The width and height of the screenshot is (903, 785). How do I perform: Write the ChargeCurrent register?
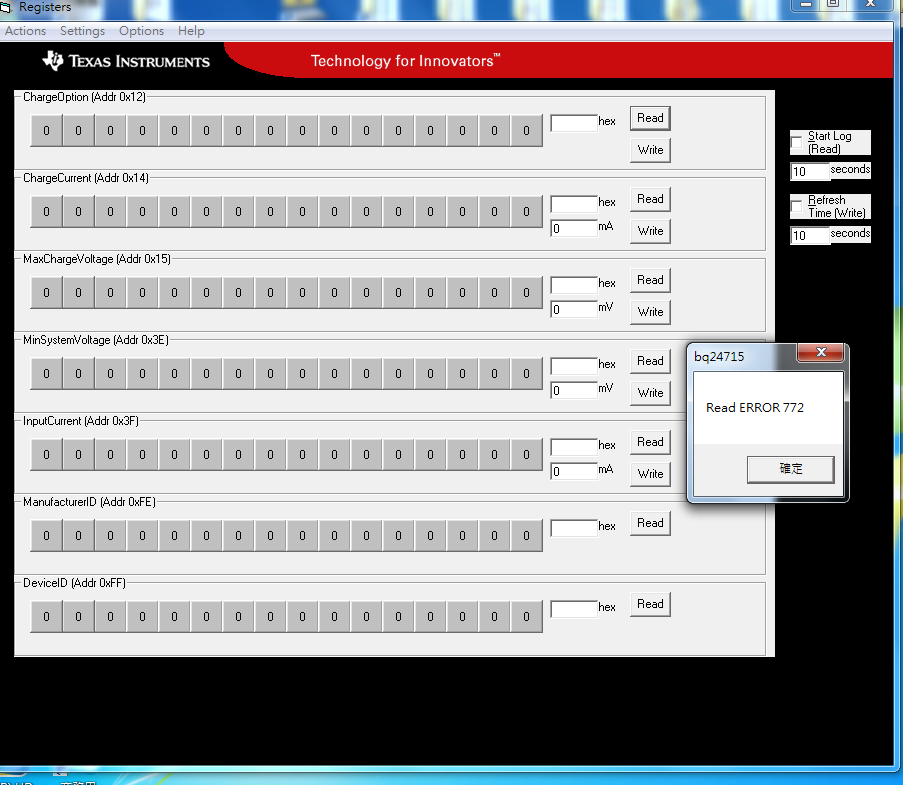coord(650,232)
